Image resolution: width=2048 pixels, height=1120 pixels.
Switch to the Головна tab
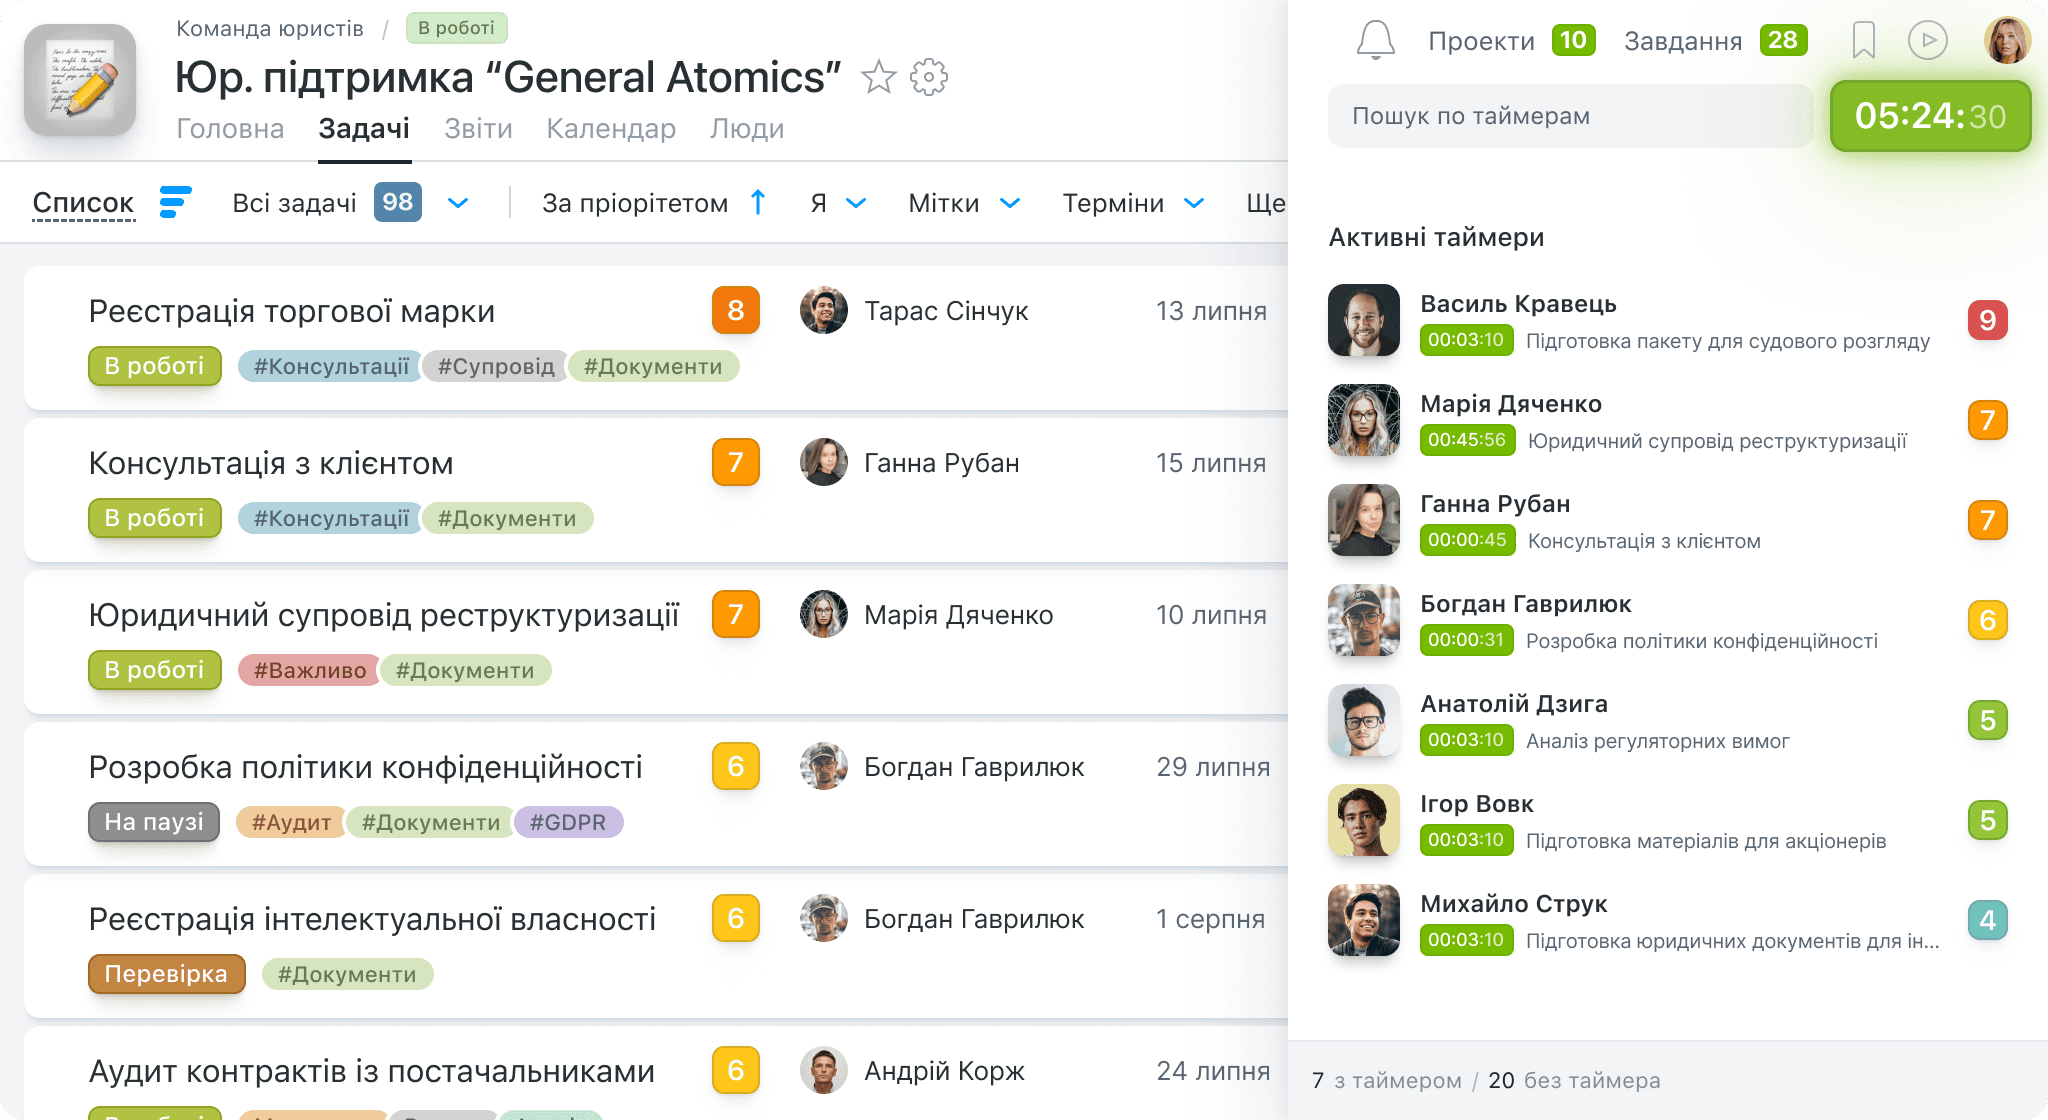coord(230,129)
